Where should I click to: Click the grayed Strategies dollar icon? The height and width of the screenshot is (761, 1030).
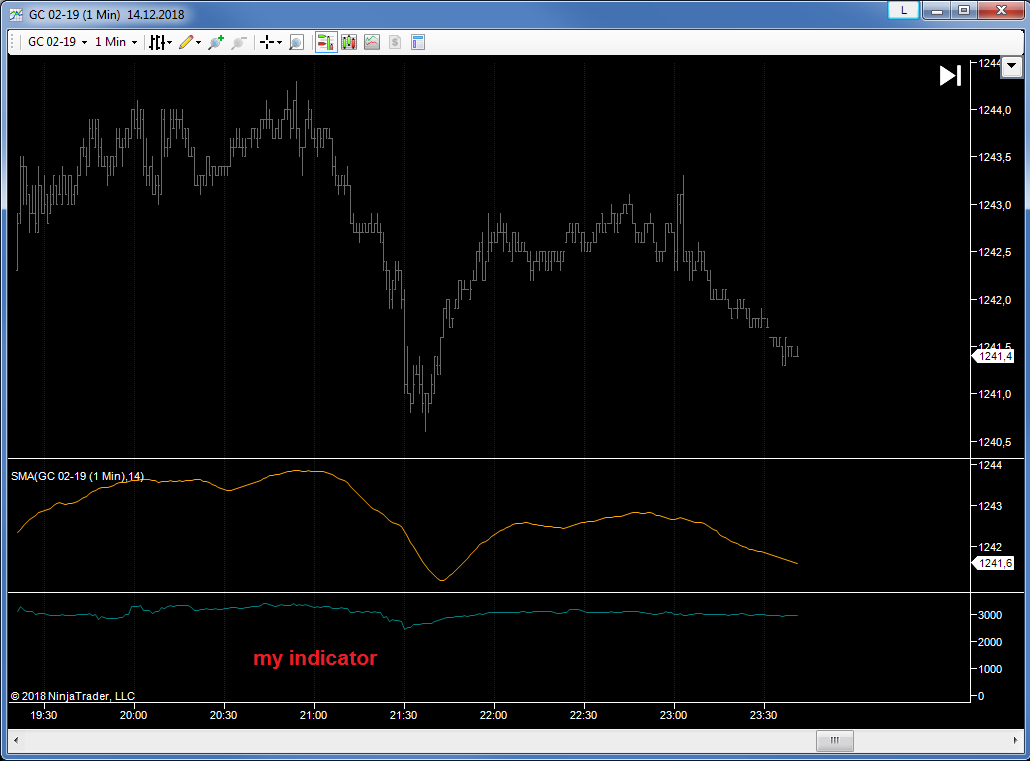[395, 42]
